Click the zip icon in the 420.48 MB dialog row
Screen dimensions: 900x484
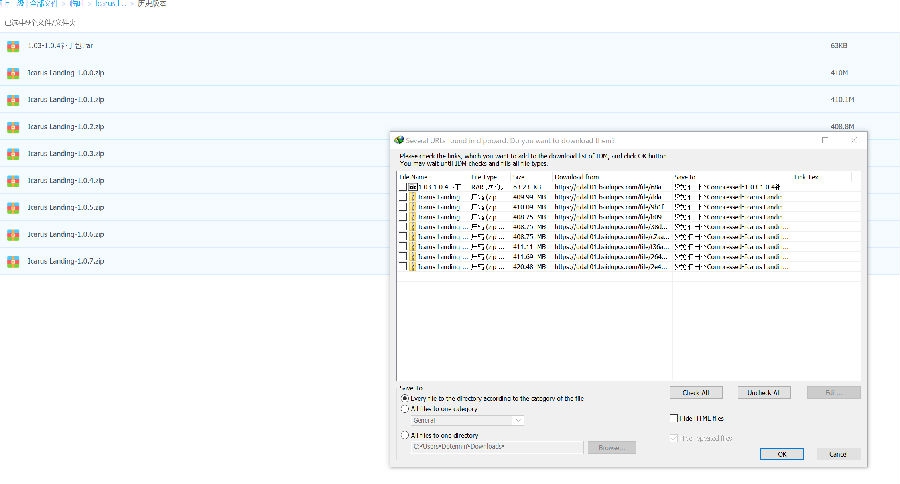(413, 266)
